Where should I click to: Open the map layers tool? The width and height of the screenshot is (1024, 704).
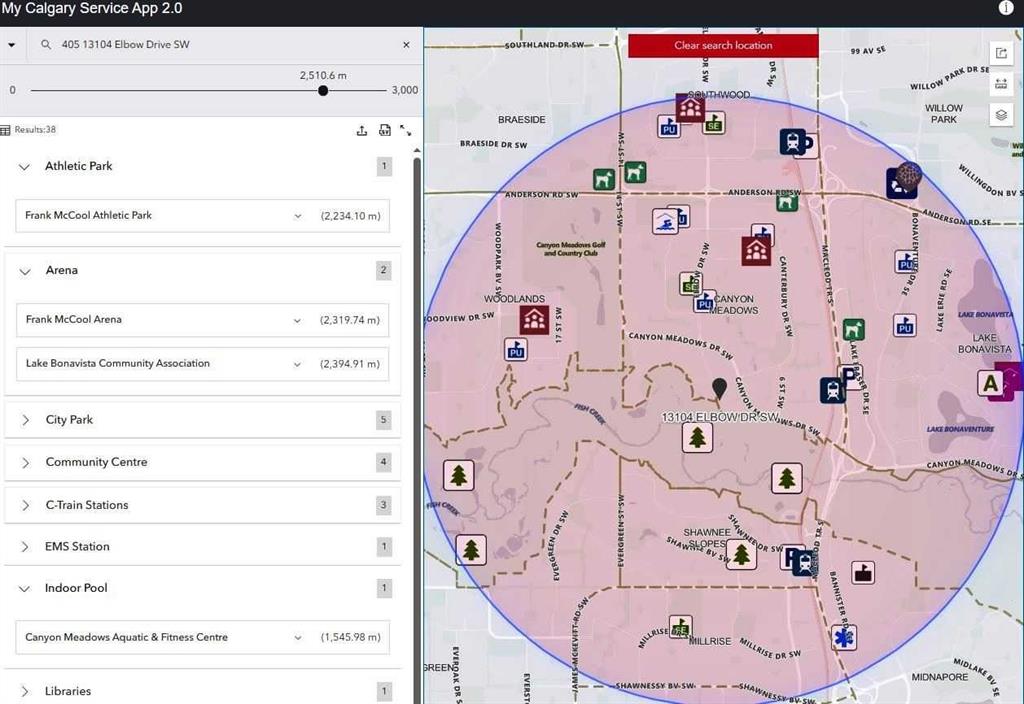[1001, 115]
